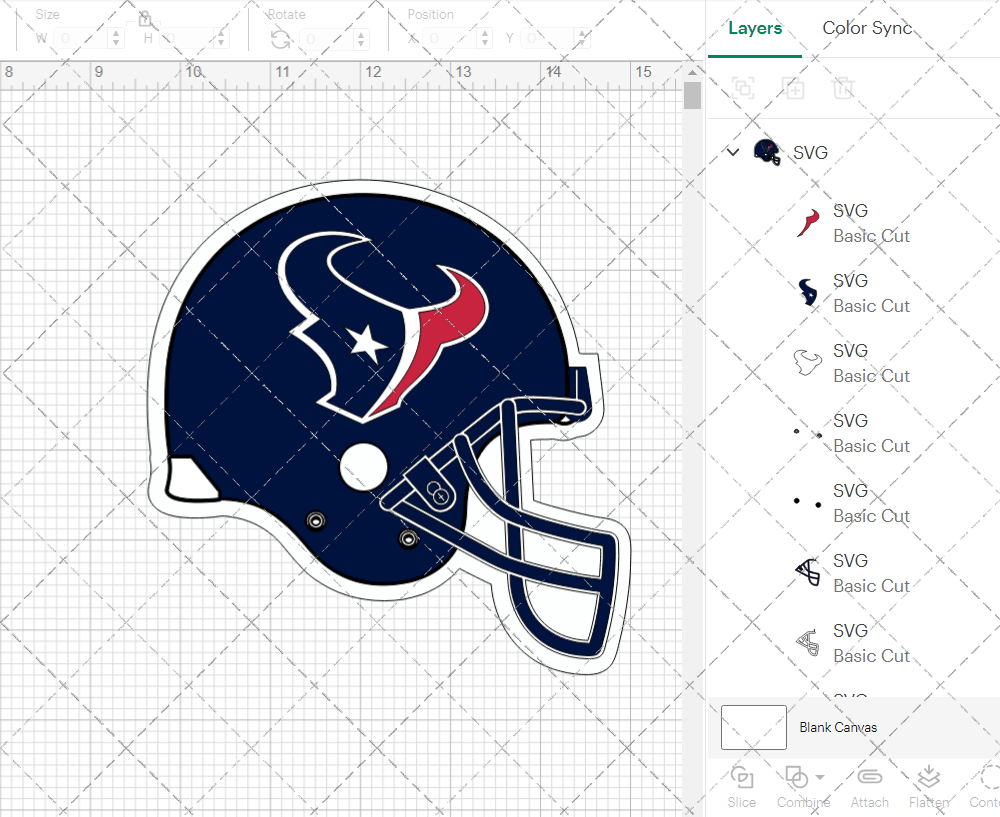Click the canvas scrollbar up arrow

pos(692,72)
